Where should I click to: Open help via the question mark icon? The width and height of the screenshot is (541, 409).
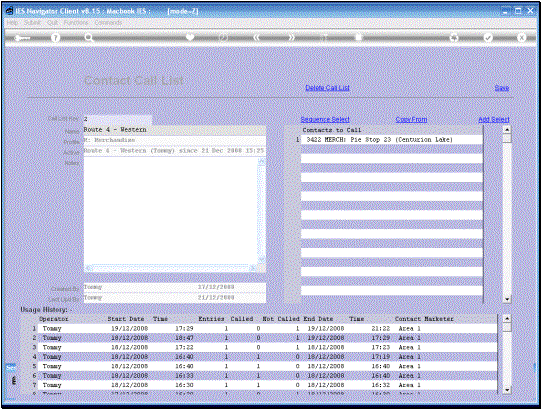[55, 38]
